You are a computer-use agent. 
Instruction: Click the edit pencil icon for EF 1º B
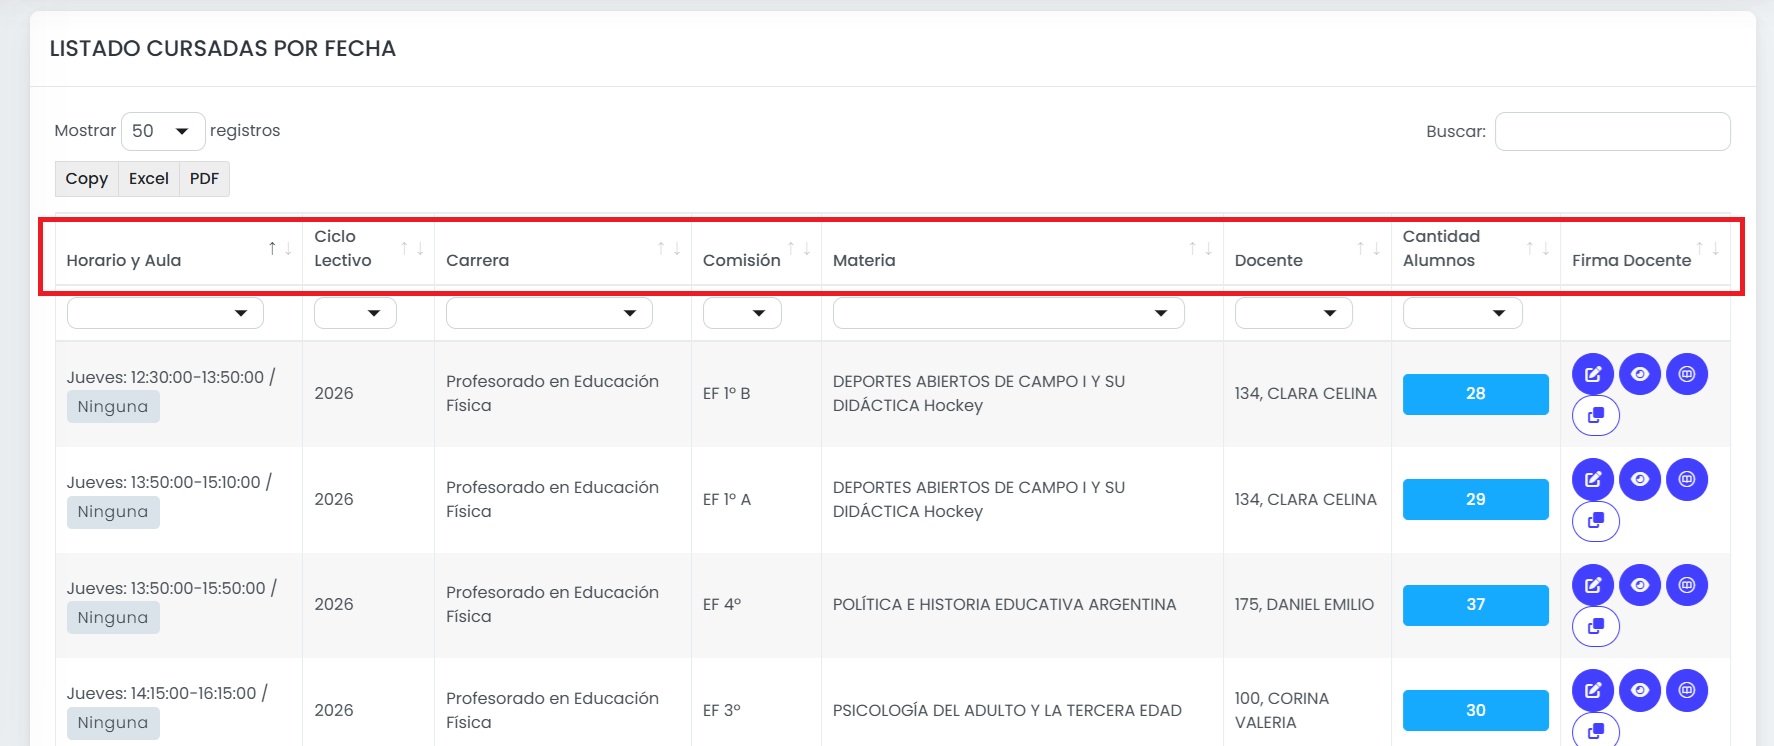[1593, 374]
